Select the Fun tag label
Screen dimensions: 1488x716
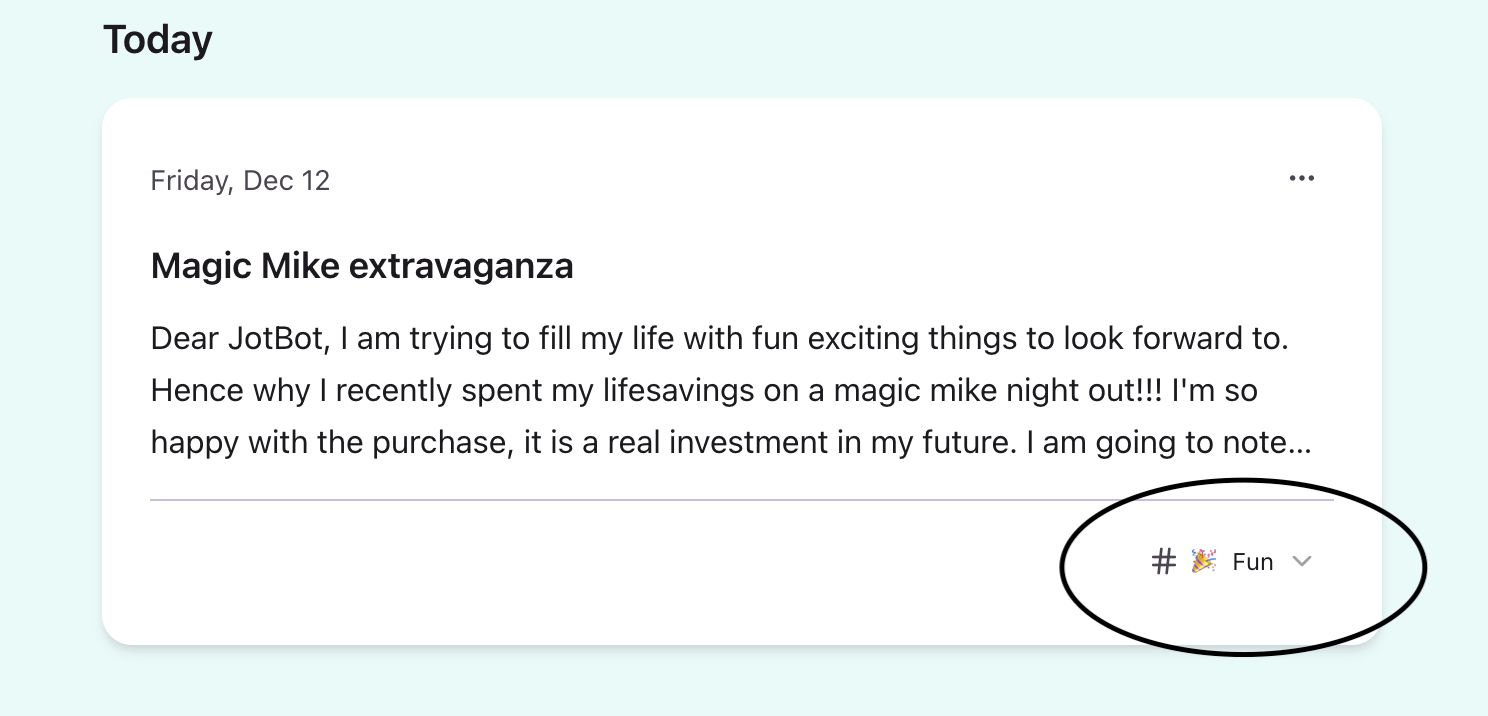1252,562
